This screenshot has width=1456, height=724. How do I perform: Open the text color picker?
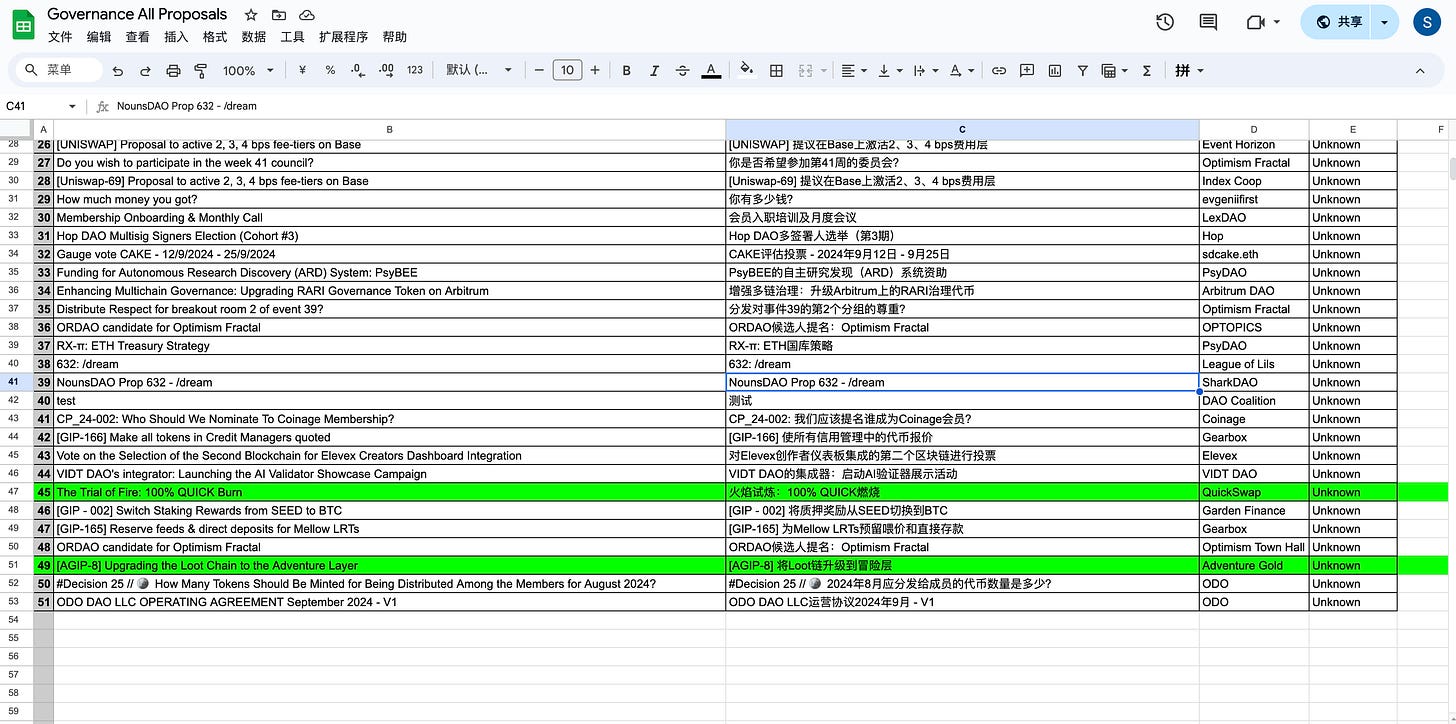[711, 70]
